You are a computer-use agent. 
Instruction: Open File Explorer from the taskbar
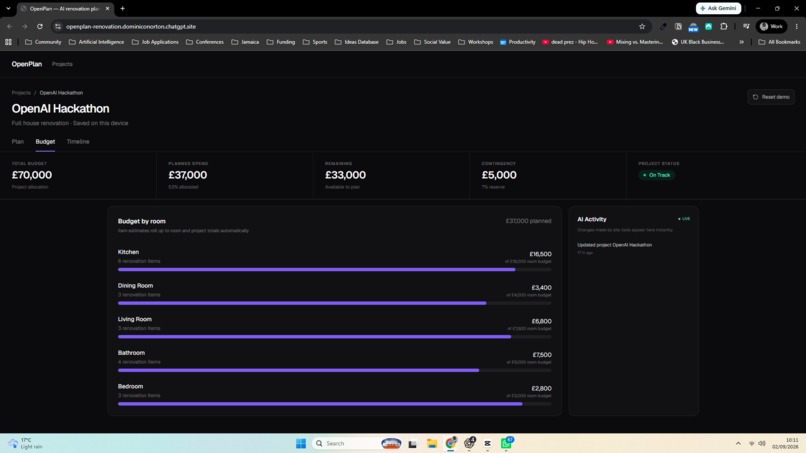coord(432,443)
